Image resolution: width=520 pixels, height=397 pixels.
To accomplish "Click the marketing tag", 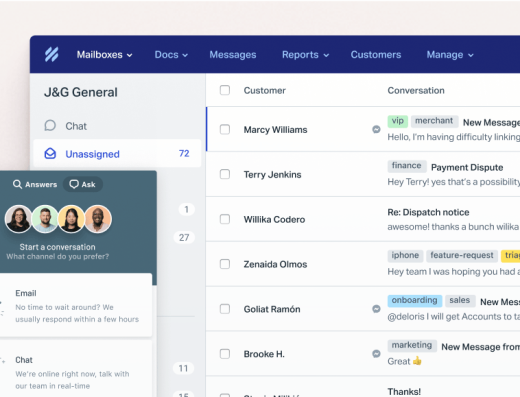I will pyautogui.click(x=412, y=345).
